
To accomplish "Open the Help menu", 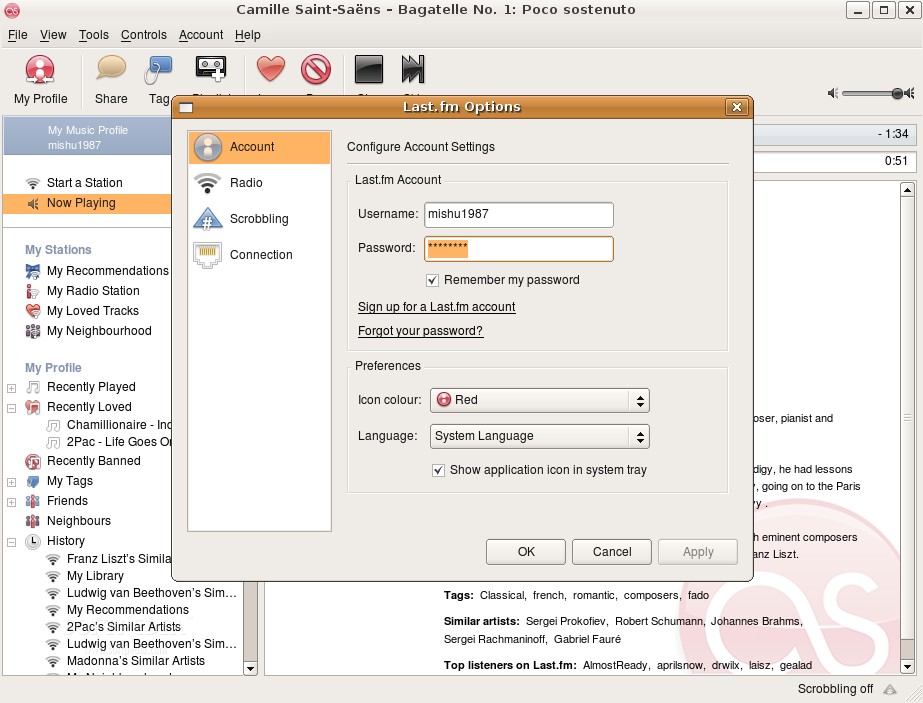I will [x=247, y=35].
